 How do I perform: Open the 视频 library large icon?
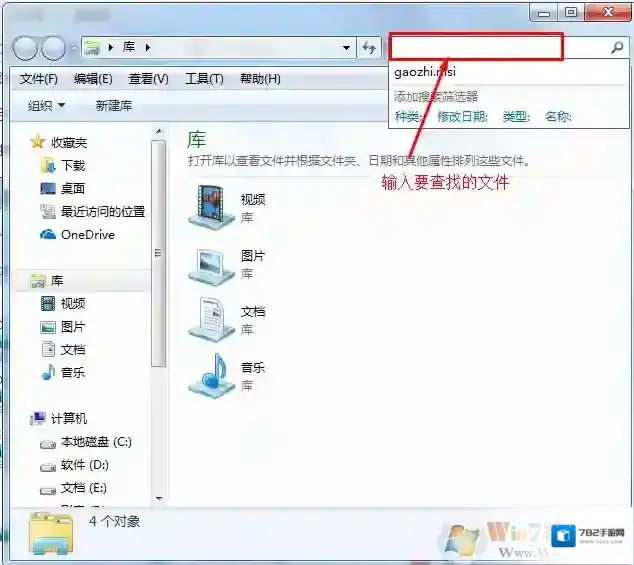click(x=211, y=207)
